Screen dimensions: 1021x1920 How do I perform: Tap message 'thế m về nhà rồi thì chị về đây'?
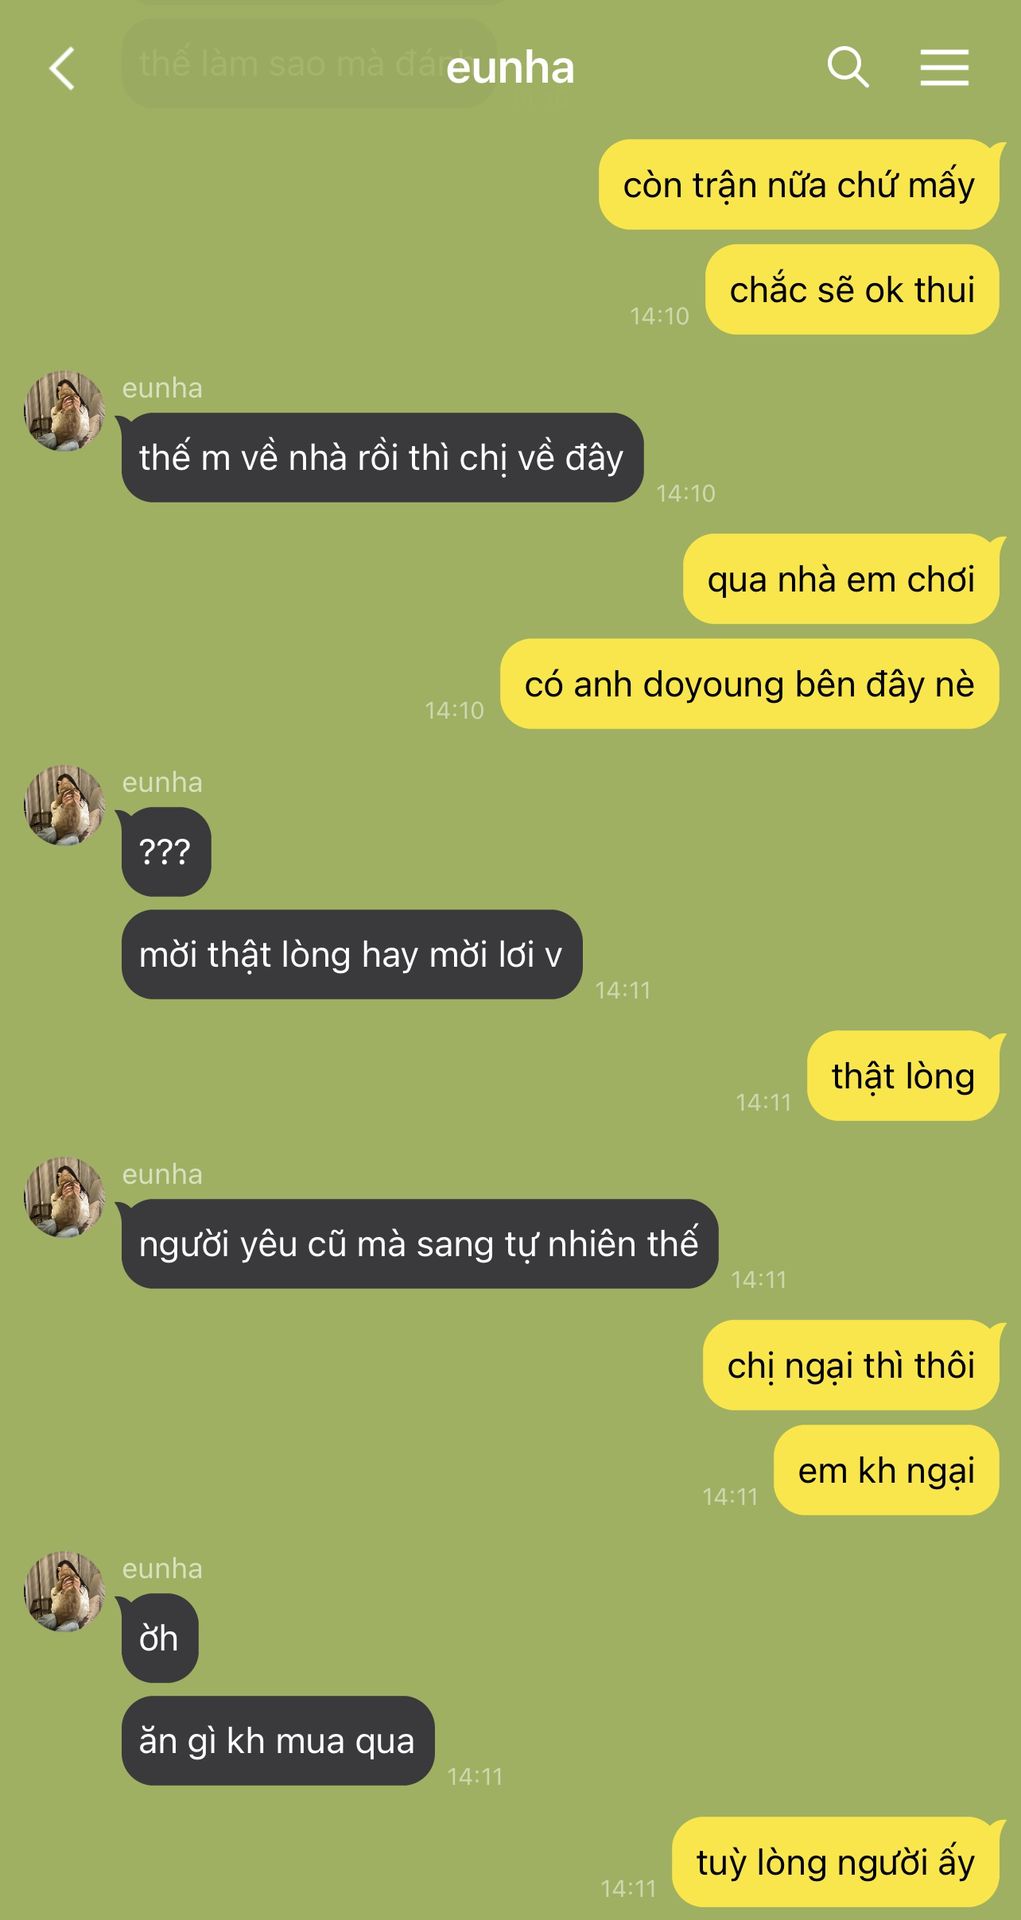tap(382, 458)
